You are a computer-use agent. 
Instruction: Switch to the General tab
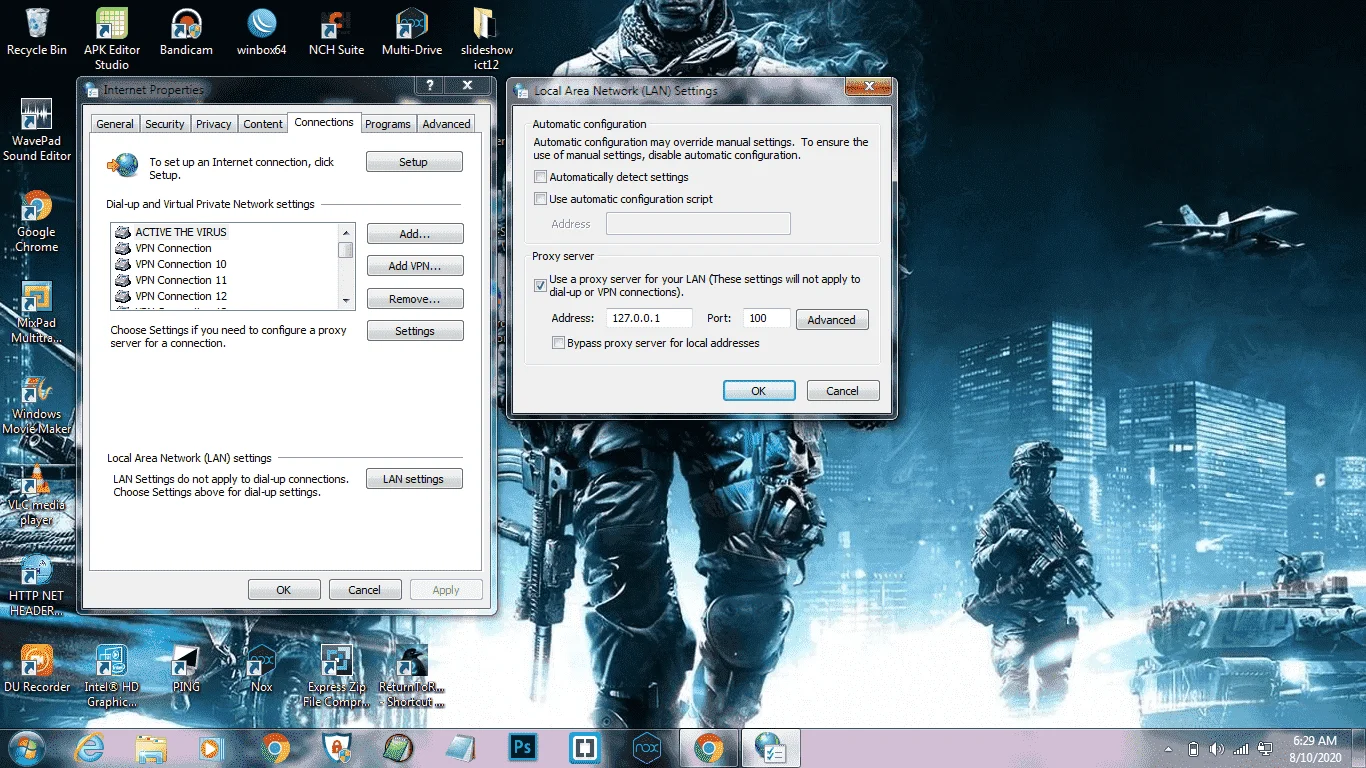115,124
